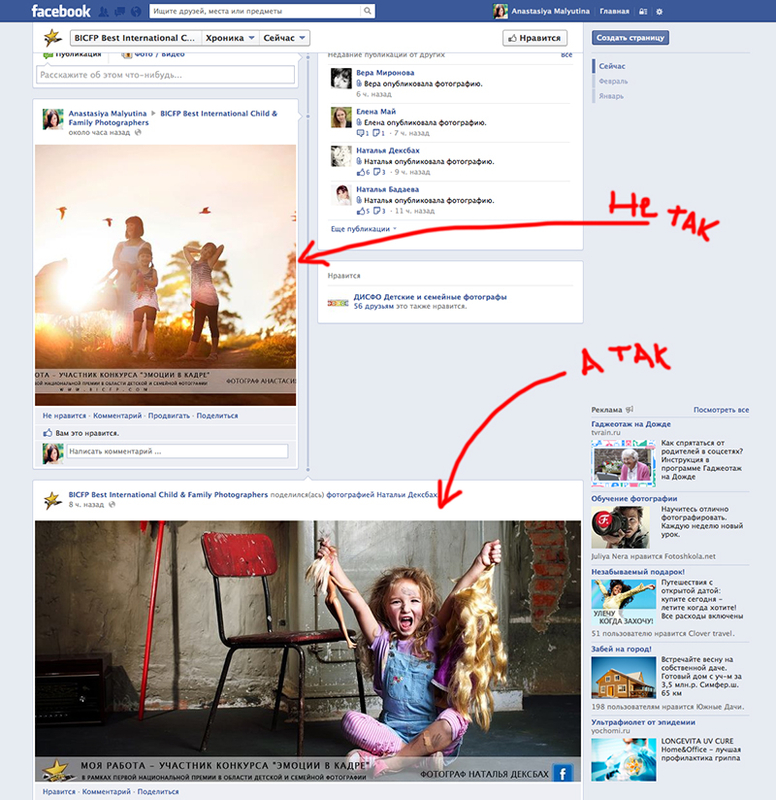776x800 pixels.
Task: Click the Facebook logo in top bar
Action: pos(60,12)
